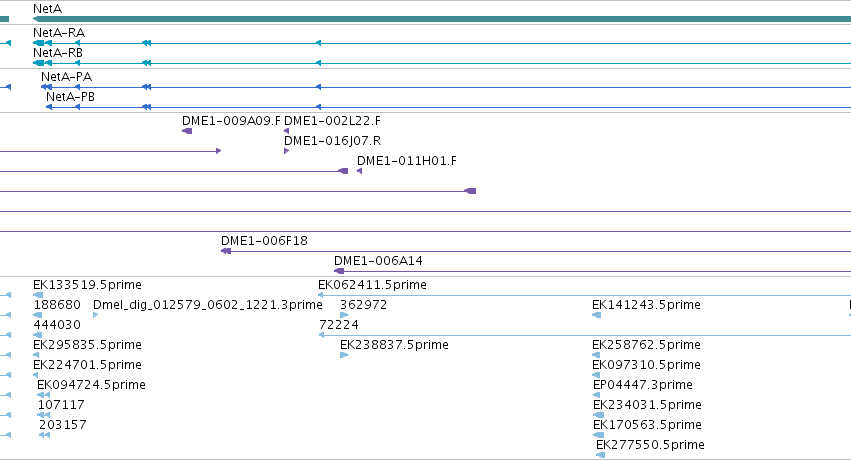
Task: Select the Dmel_dig_012579_0602_1221.3prime label
Action: [x=207, y=305]
